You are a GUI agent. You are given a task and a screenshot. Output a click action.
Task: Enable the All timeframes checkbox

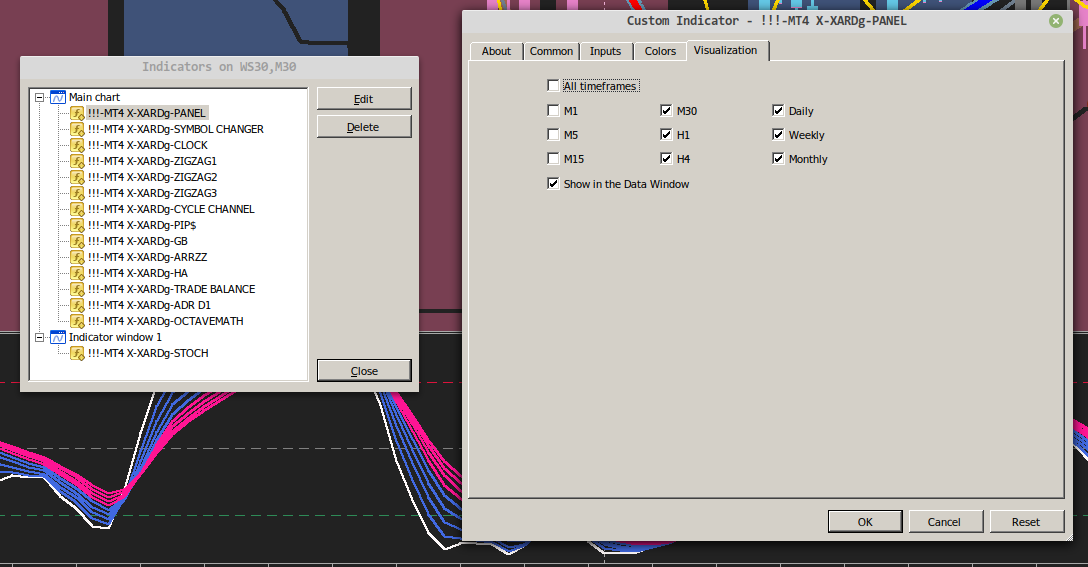(x=553, y=86)
